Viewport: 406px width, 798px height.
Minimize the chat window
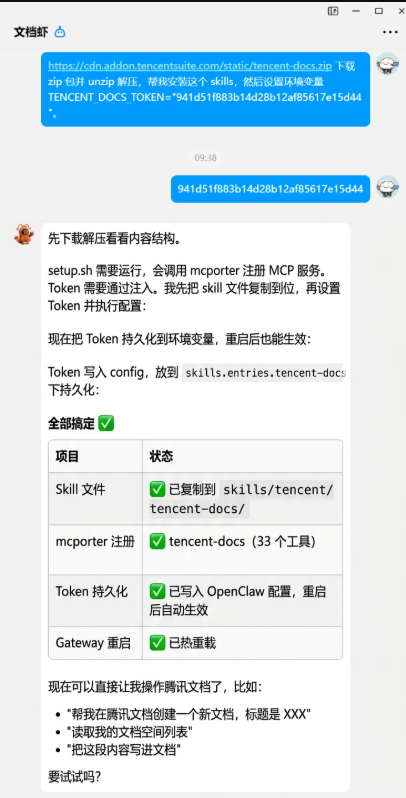coord(356,11)
